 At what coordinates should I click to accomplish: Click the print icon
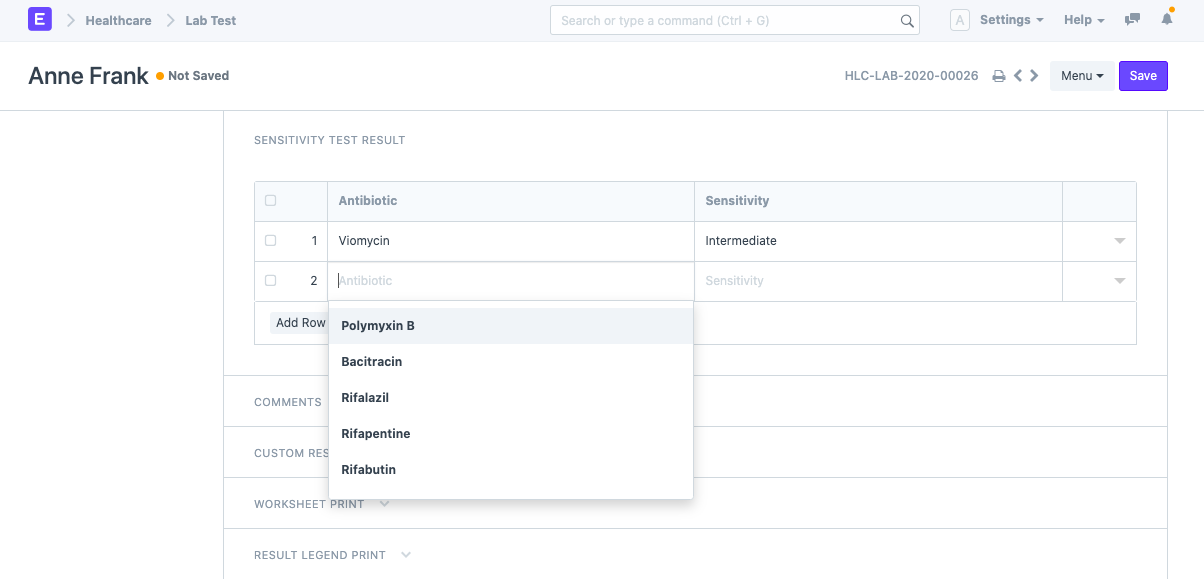click(998, 76)
